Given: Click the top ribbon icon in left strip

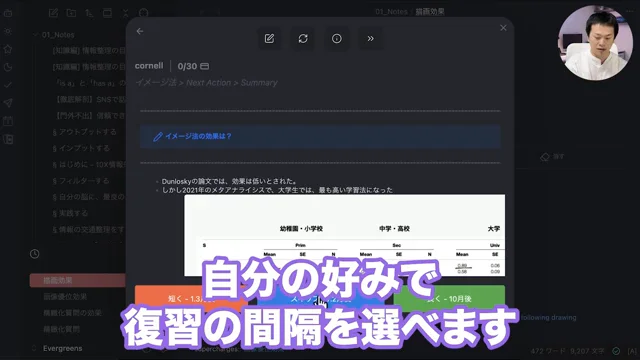Looking at the screenshot, I should (x=8, y=13).
